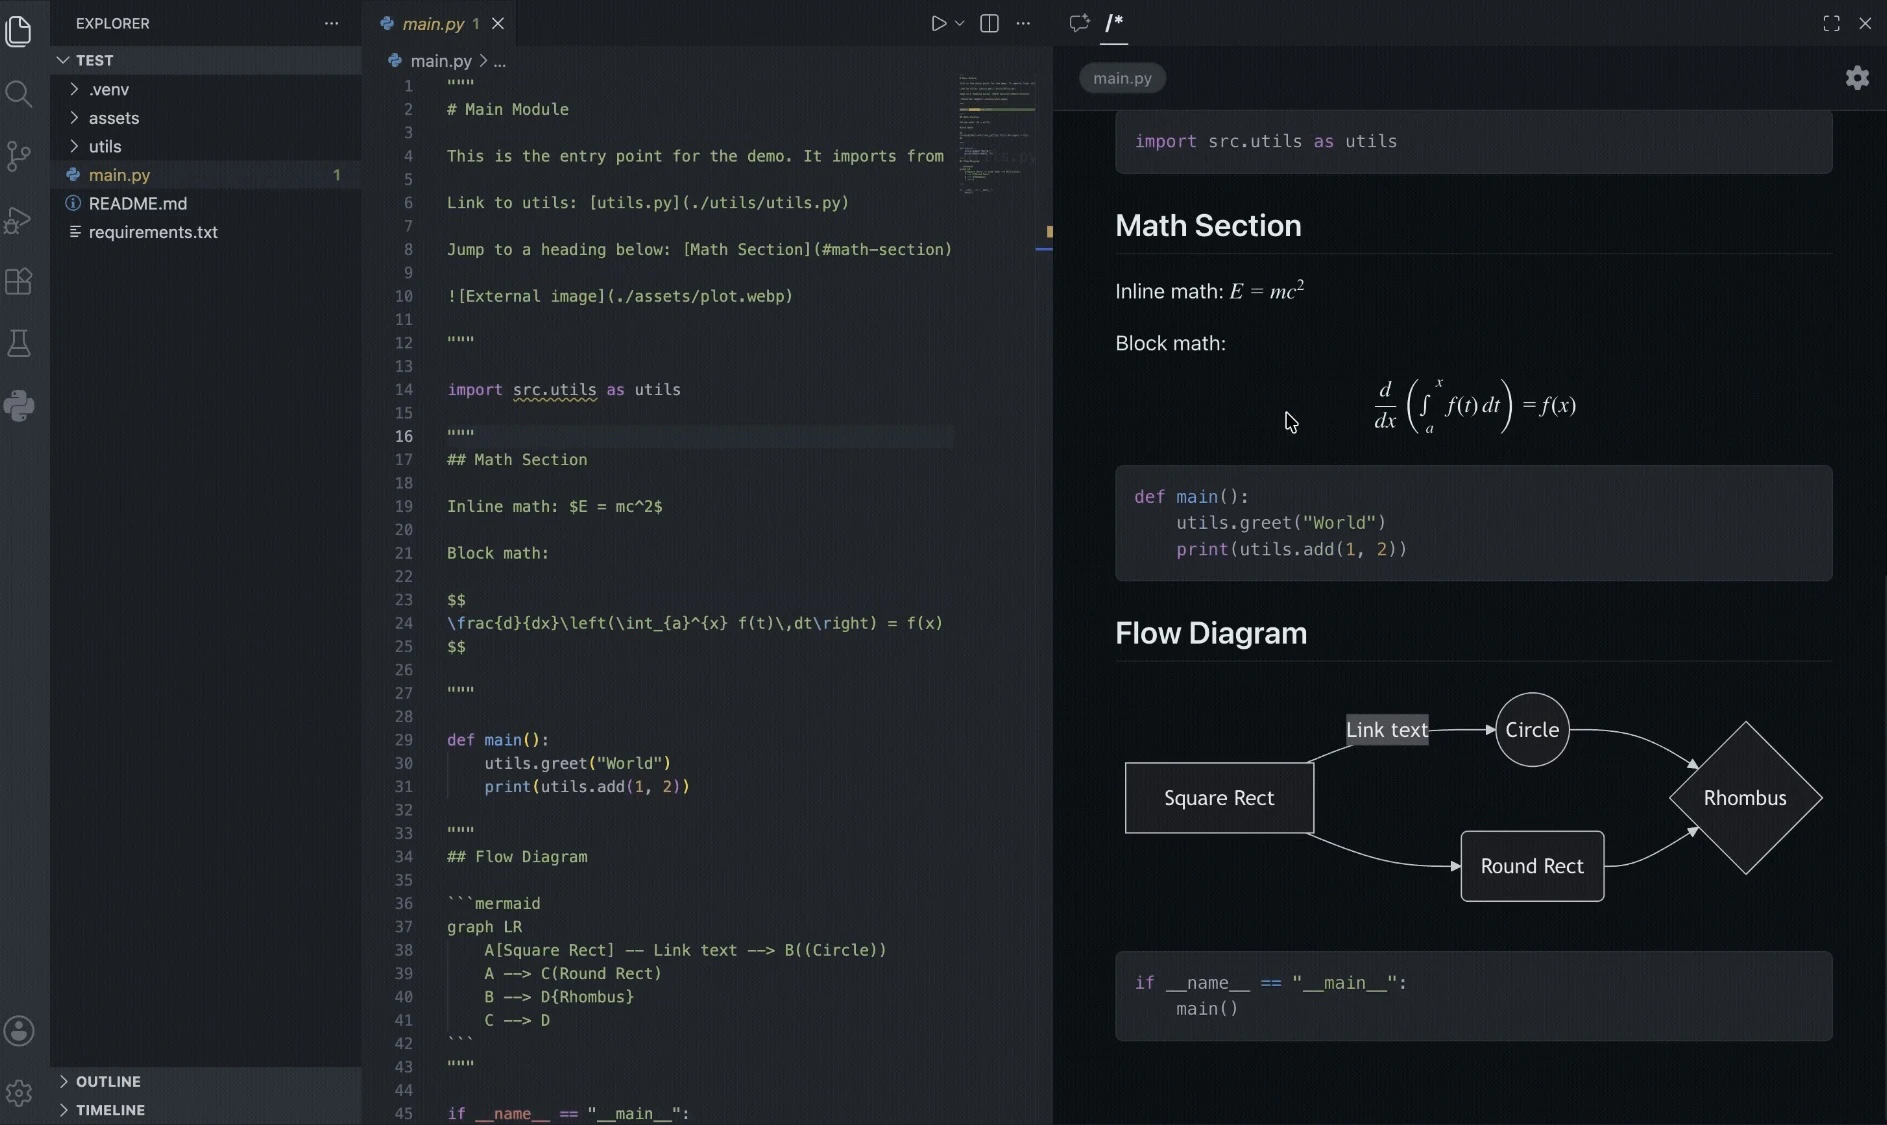The image size is (1887, 1125).
Task: Click the Accounts icon
Action: click(19, 1031)
